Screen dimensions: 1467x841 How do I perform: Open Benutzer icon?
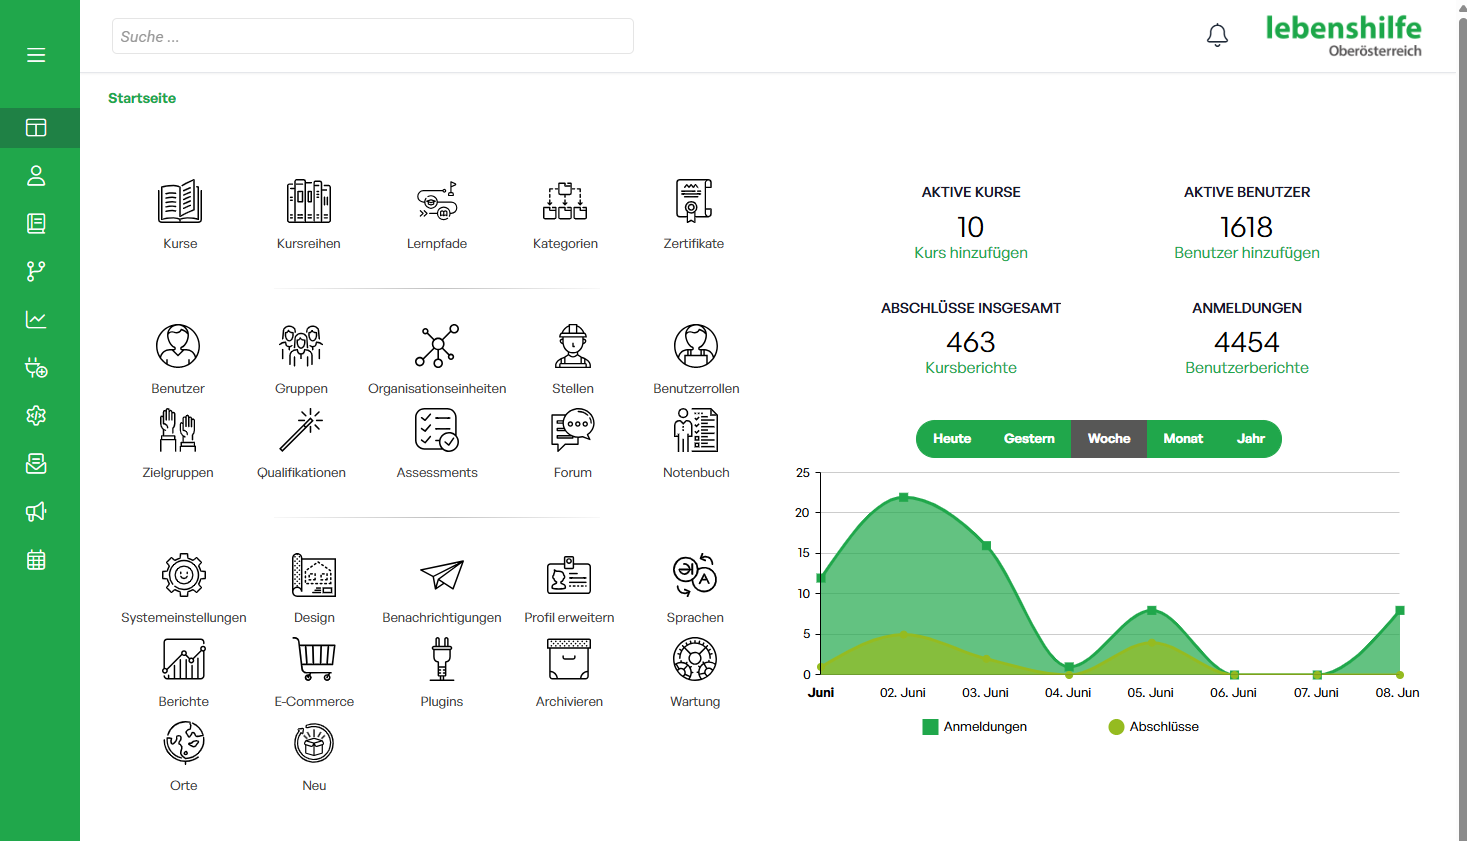pyautogui.click(x=178, y=346)
